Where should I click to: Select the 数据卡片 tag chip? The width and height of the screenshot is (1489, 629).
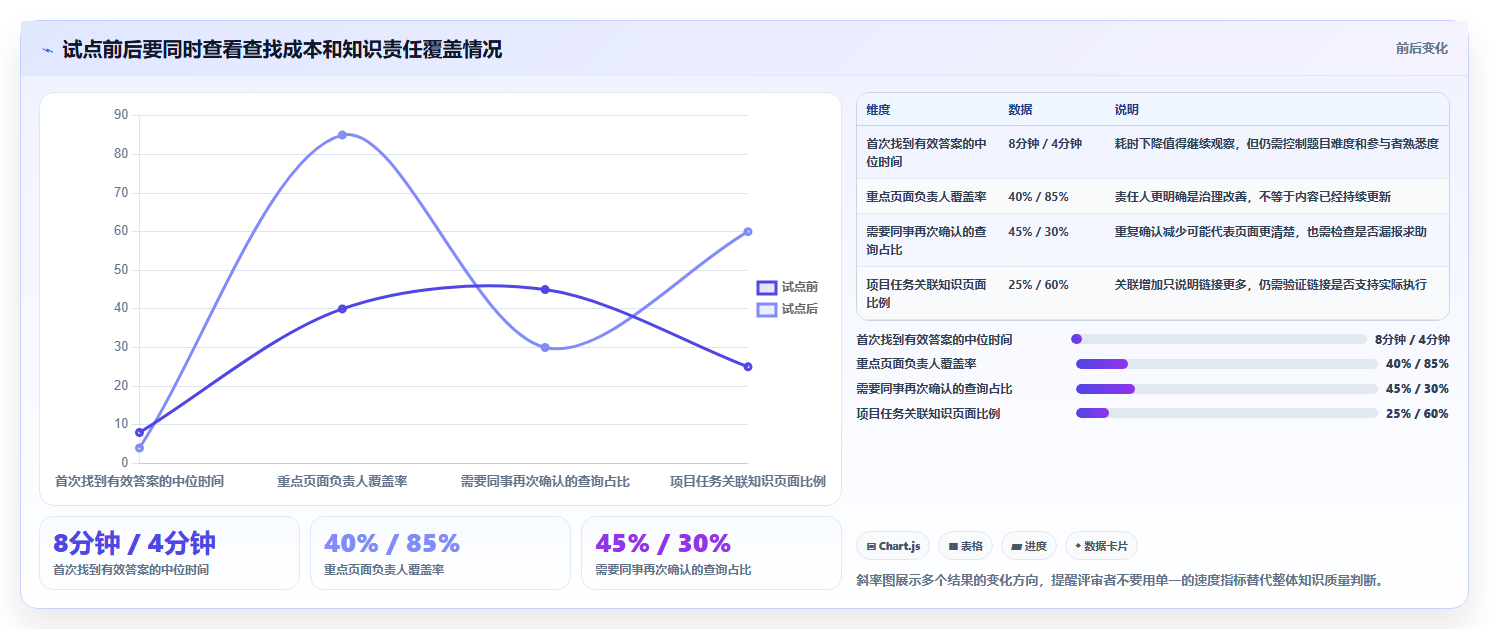pos(1101,546)
